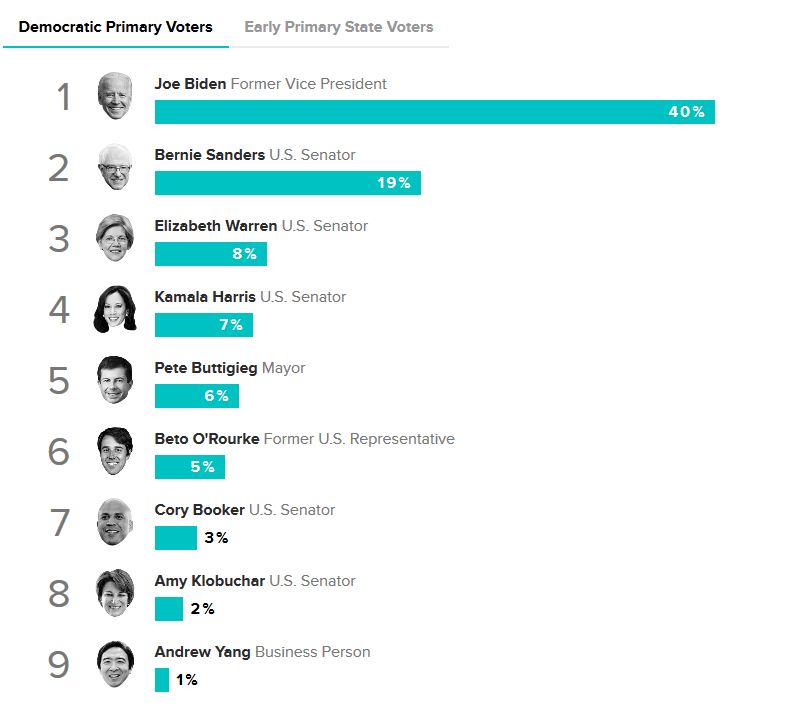Click Kamala Harris's portrait image

115,309
